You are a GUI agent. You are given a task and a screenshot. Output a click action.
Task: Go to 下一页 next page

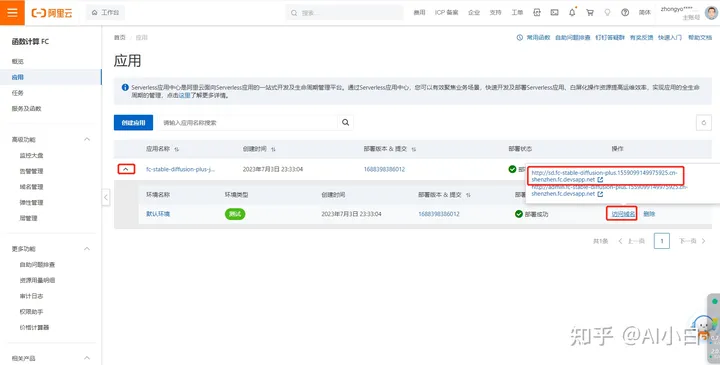(x=692, y=241)
